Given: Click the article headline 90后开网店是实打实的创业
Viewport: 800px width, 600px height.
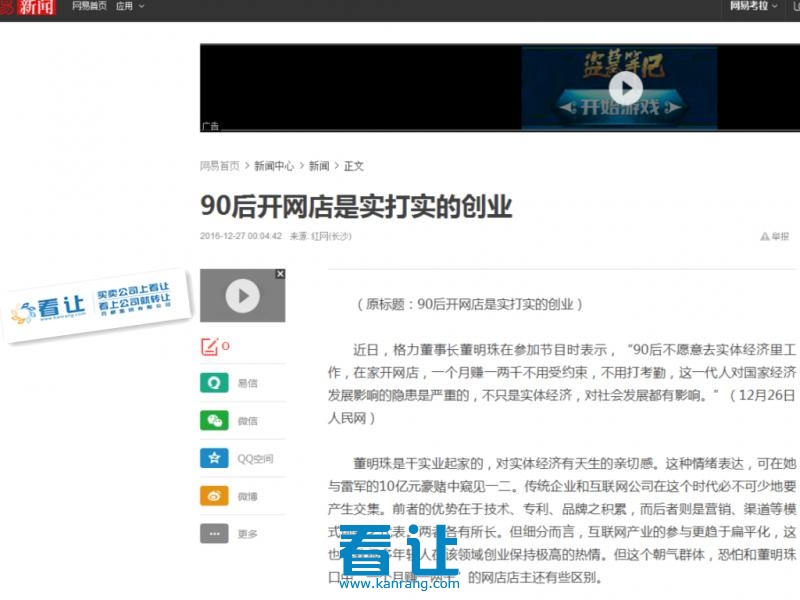Looking at the screenshot, I should 356,206.
